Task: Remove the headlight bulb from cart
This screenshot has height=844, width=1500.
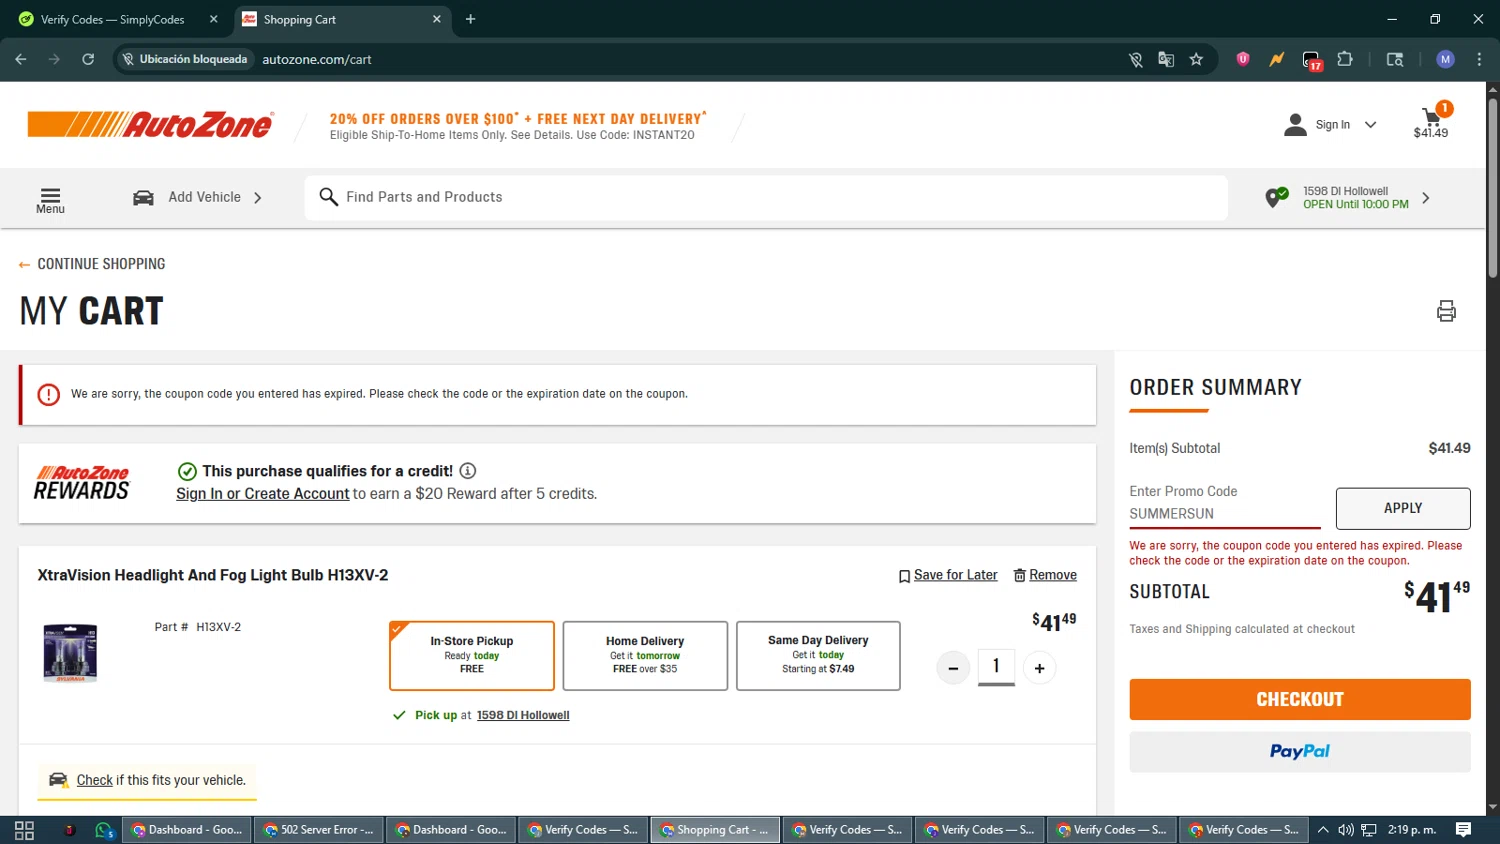Action: point(1045,575)
